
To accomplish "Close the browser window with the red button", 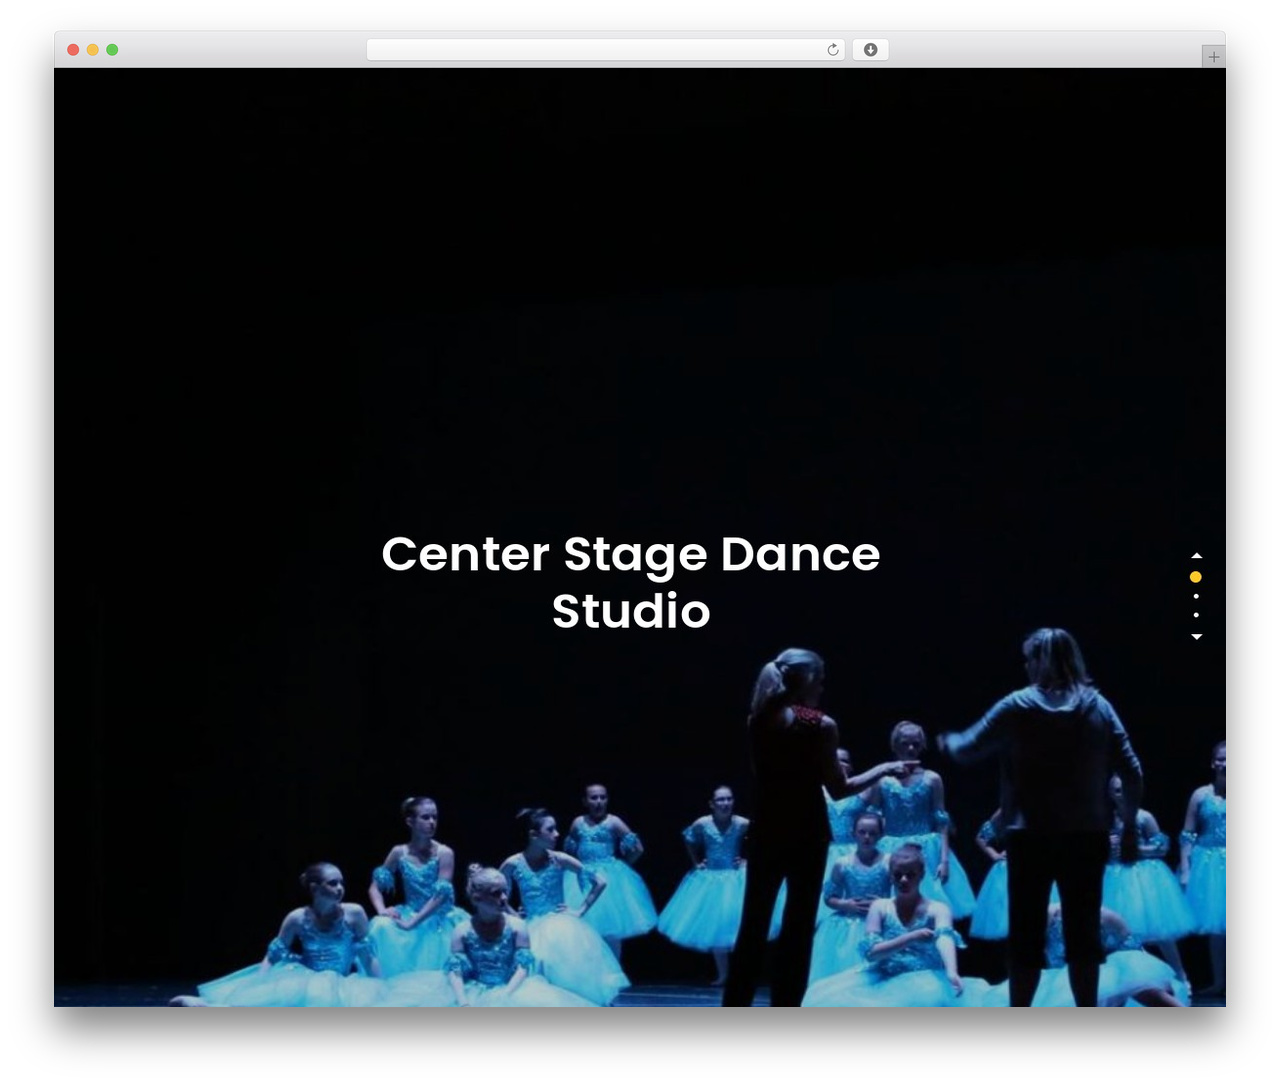I will [73, 50].
